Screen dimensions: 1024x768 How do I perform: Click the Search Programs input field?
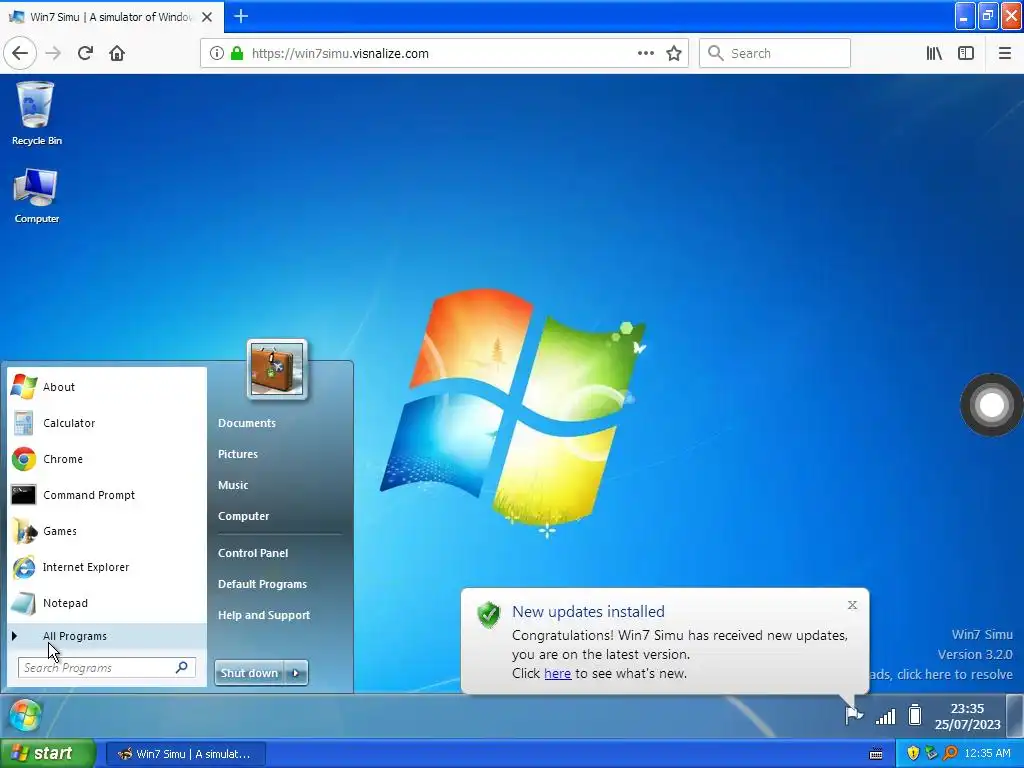[x=106, y=667]
